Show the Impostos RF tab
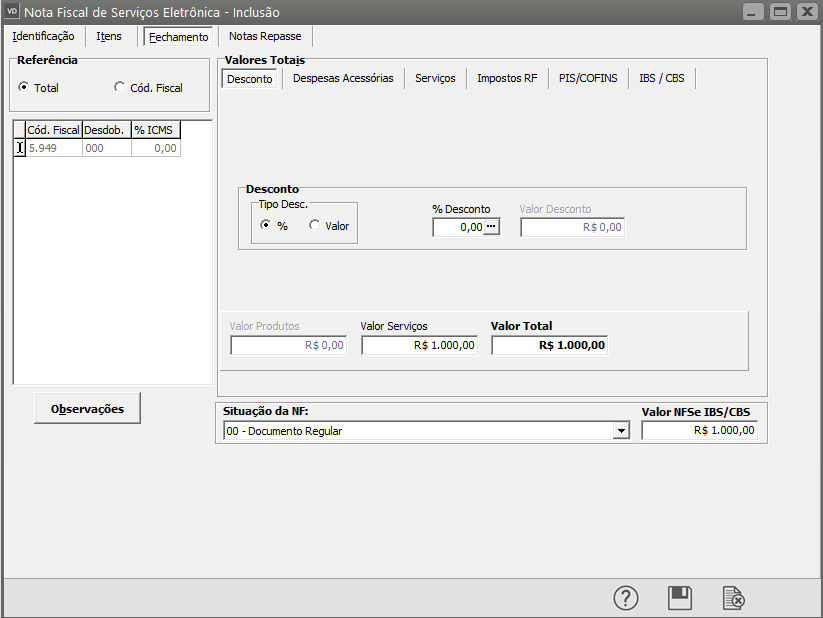The height and width of the screenshot is (618, 823). click(507, 78)
